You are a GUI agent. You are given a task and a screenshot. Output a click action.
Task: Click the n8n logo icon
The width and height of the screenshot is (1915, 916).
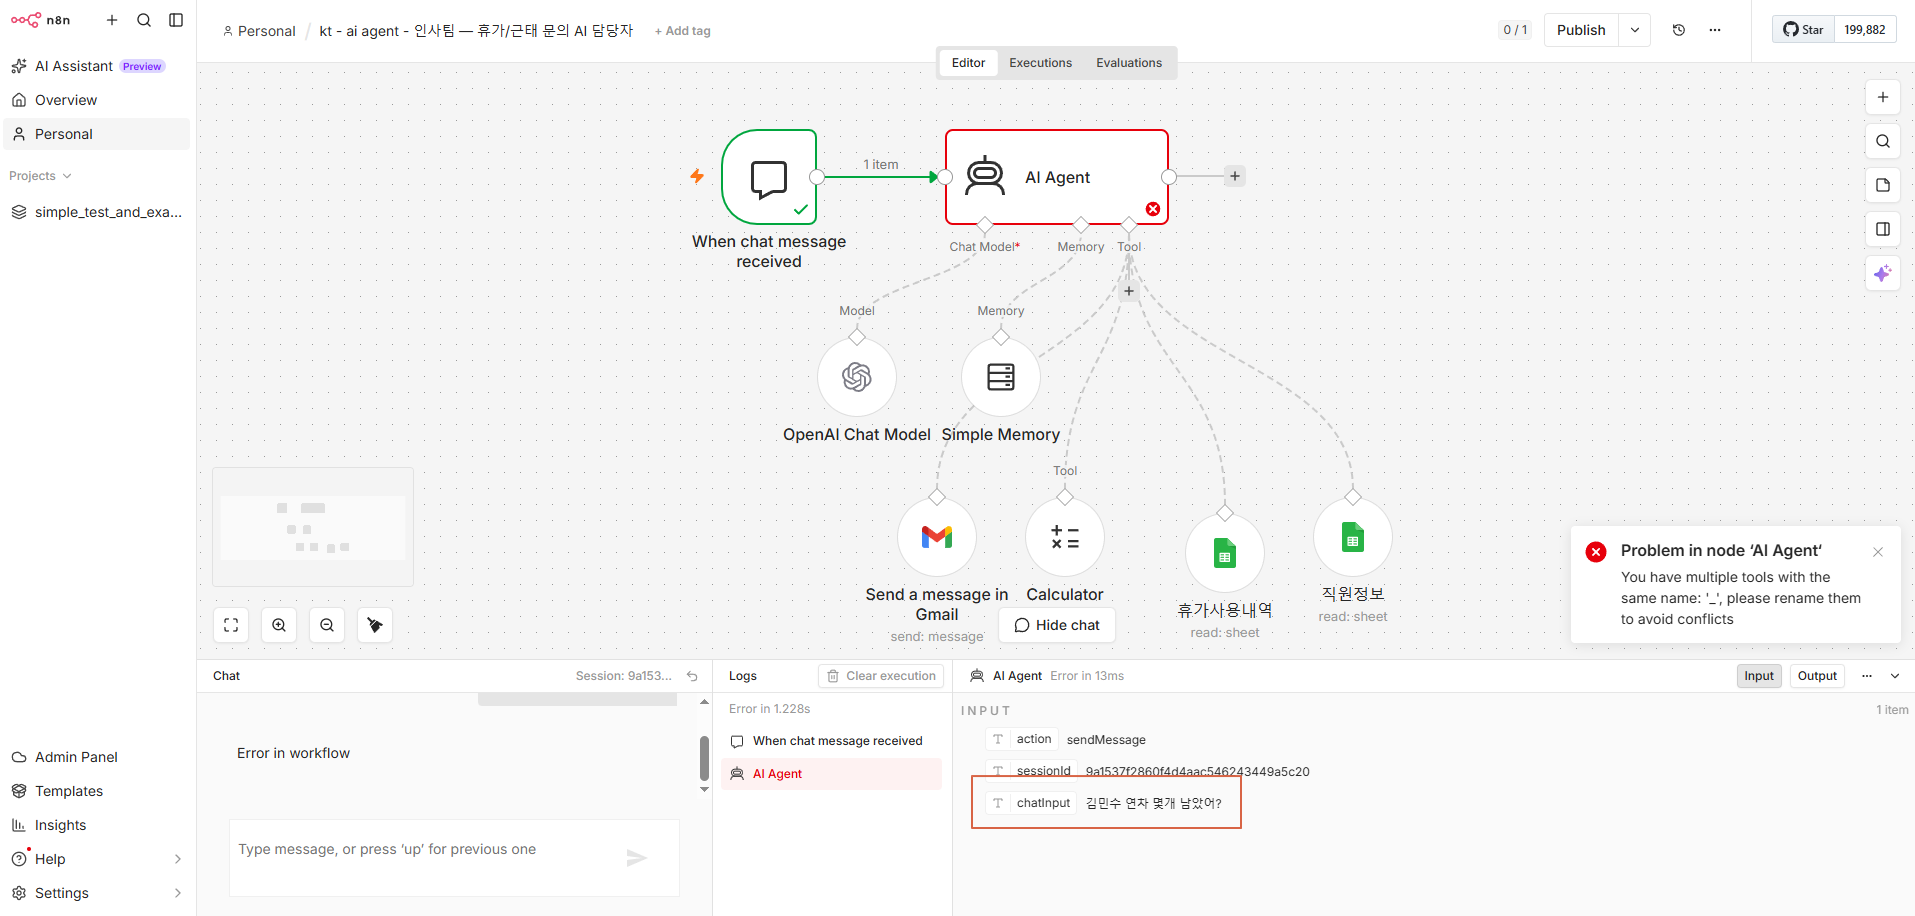(x=26, y=20)
